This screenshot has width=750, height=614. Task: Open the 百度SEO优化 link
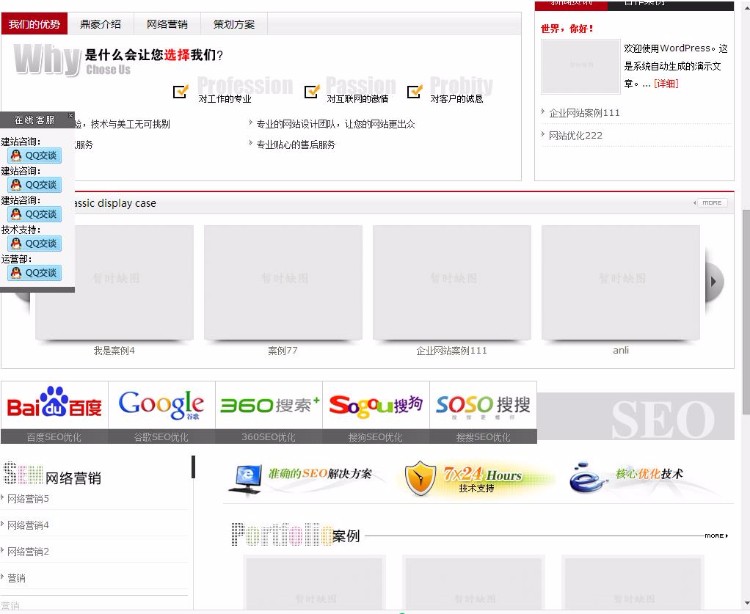54,437
